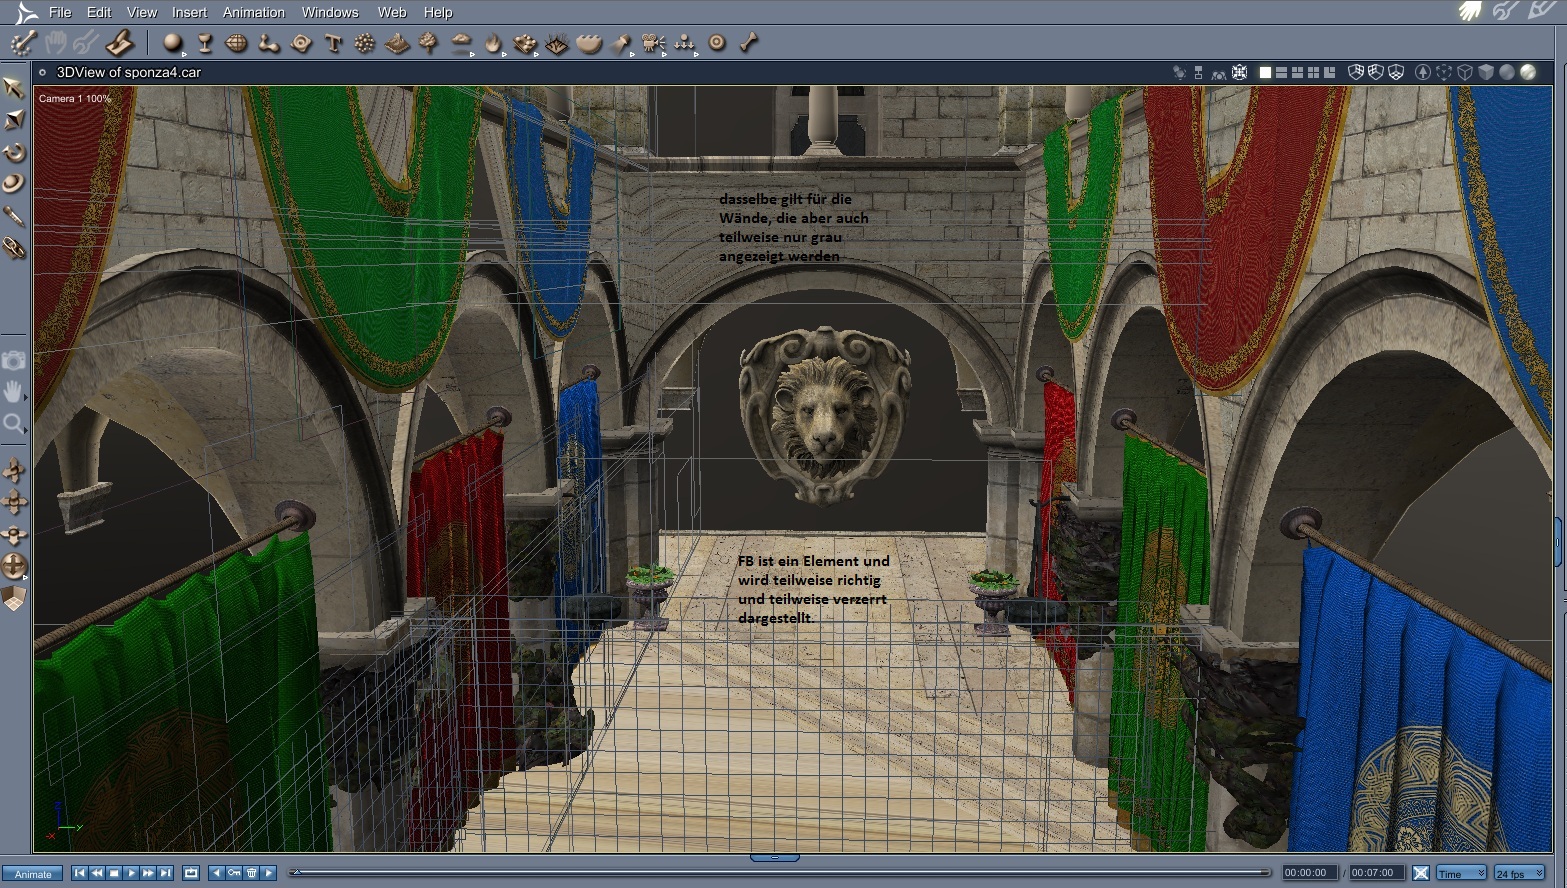The height and width of the screenshot is (888, 1567).
Task: Click the Animate button
Action: [33, 874]
